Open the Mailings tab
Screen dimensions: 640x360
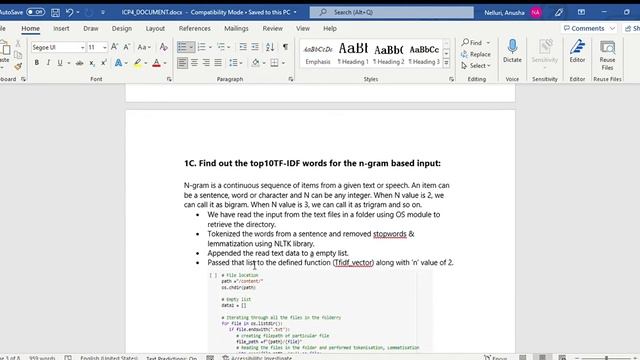click(236, 29)
